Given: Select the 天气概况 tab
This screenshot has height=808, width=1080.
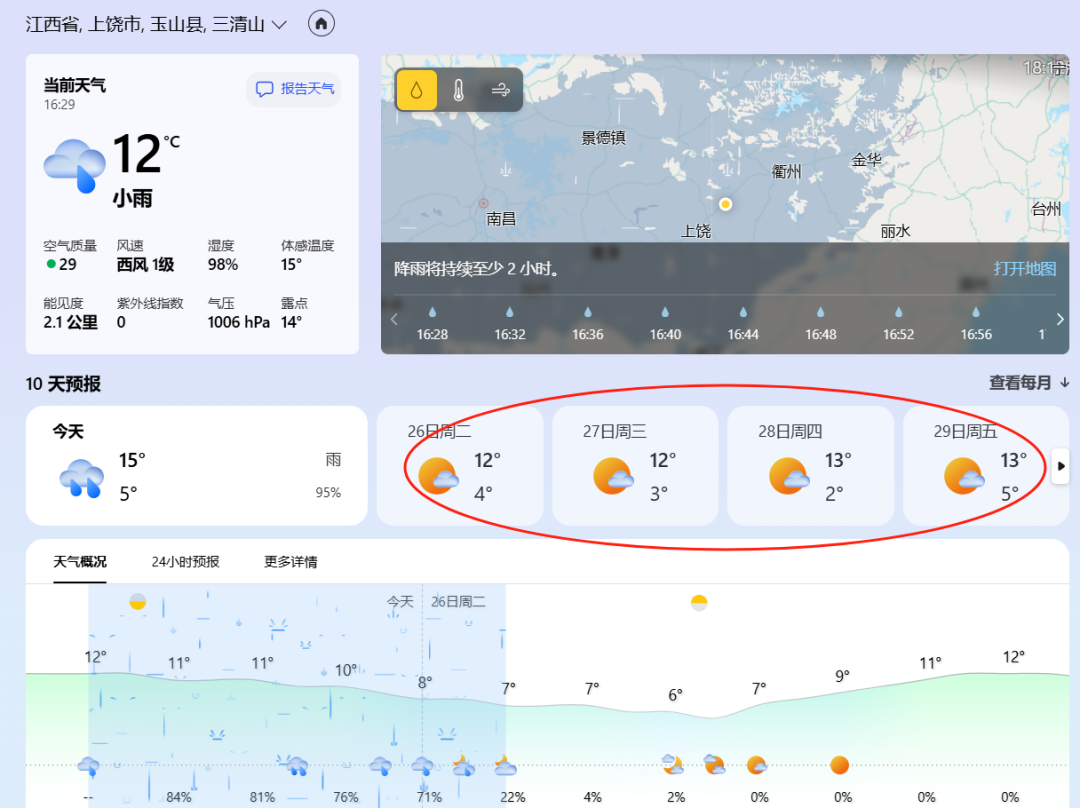Looking at the screenshot, I should [80, 562].
